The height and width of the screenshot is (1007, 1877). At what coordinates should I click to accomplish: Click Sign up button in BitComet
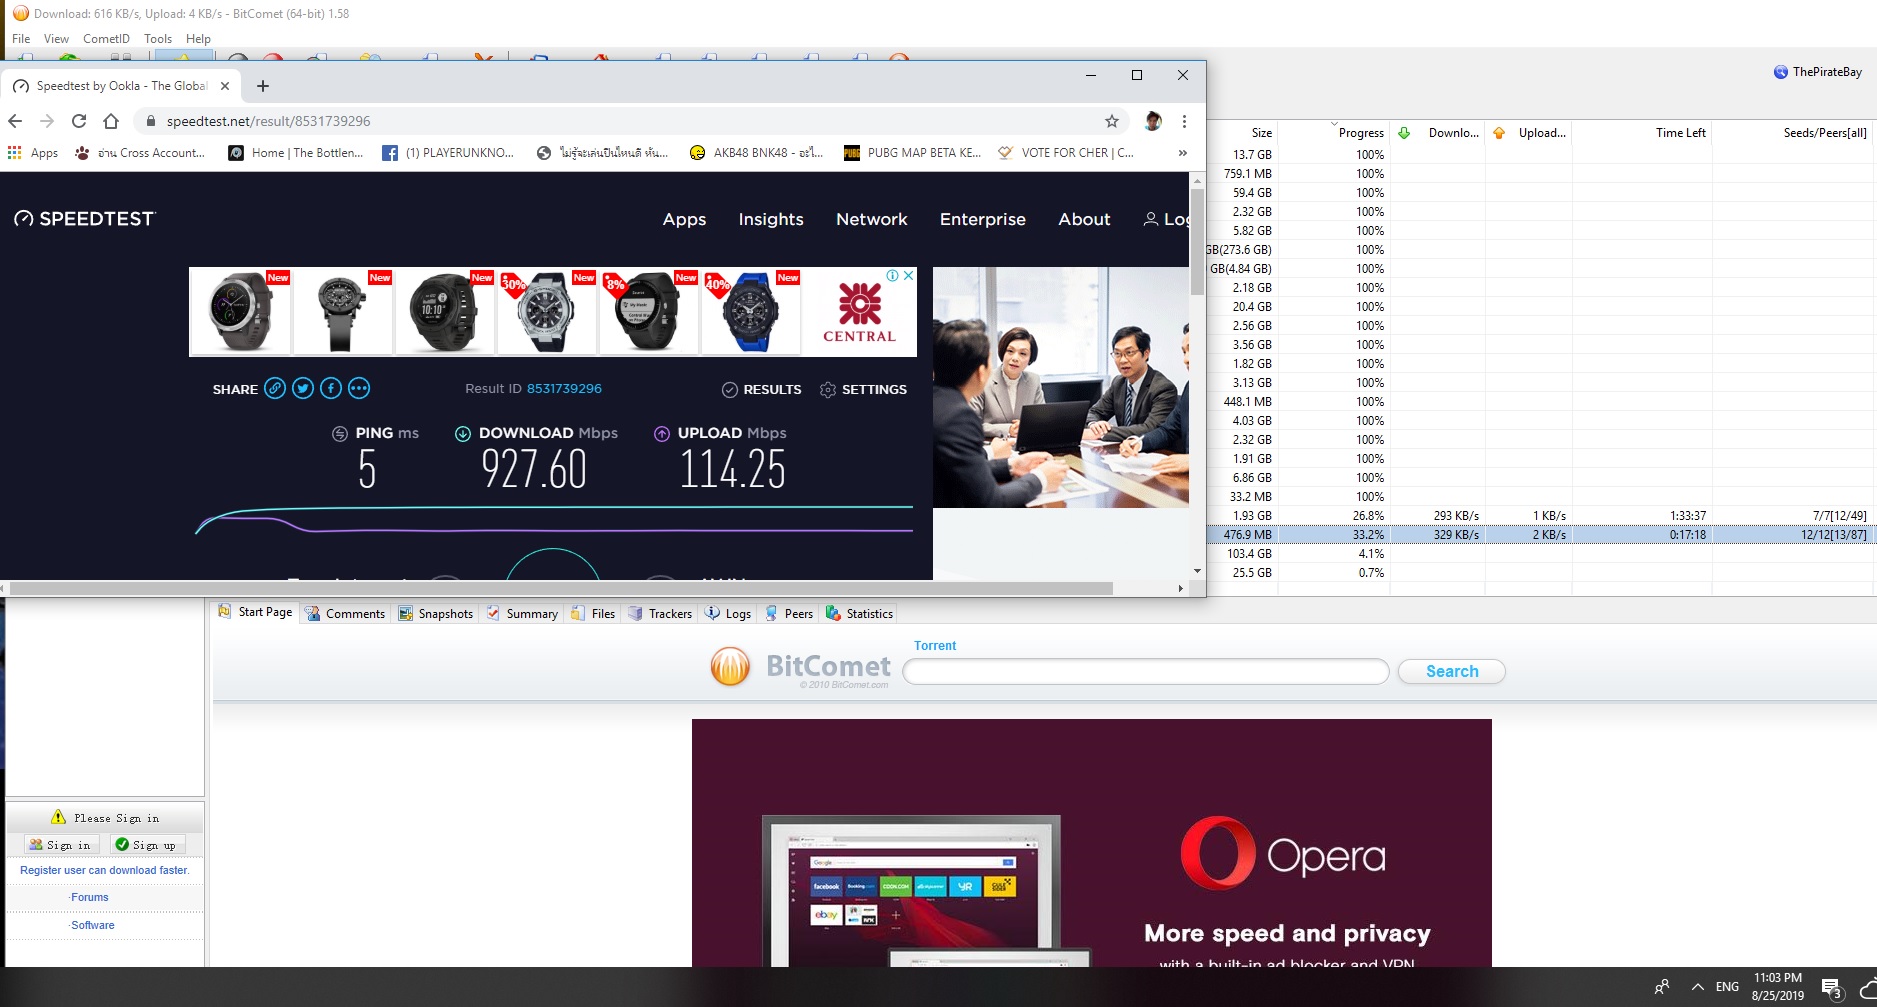146,845
